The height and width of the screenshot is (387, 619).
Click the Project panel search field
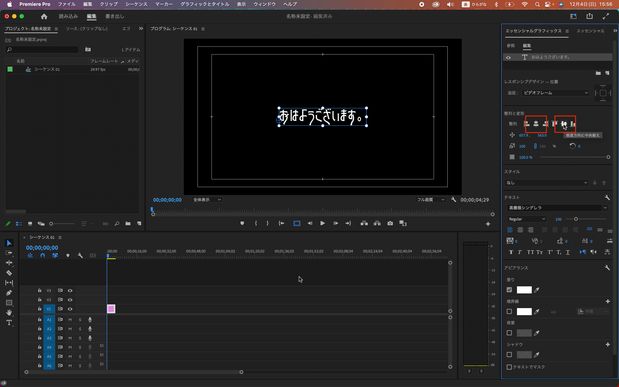42,49
